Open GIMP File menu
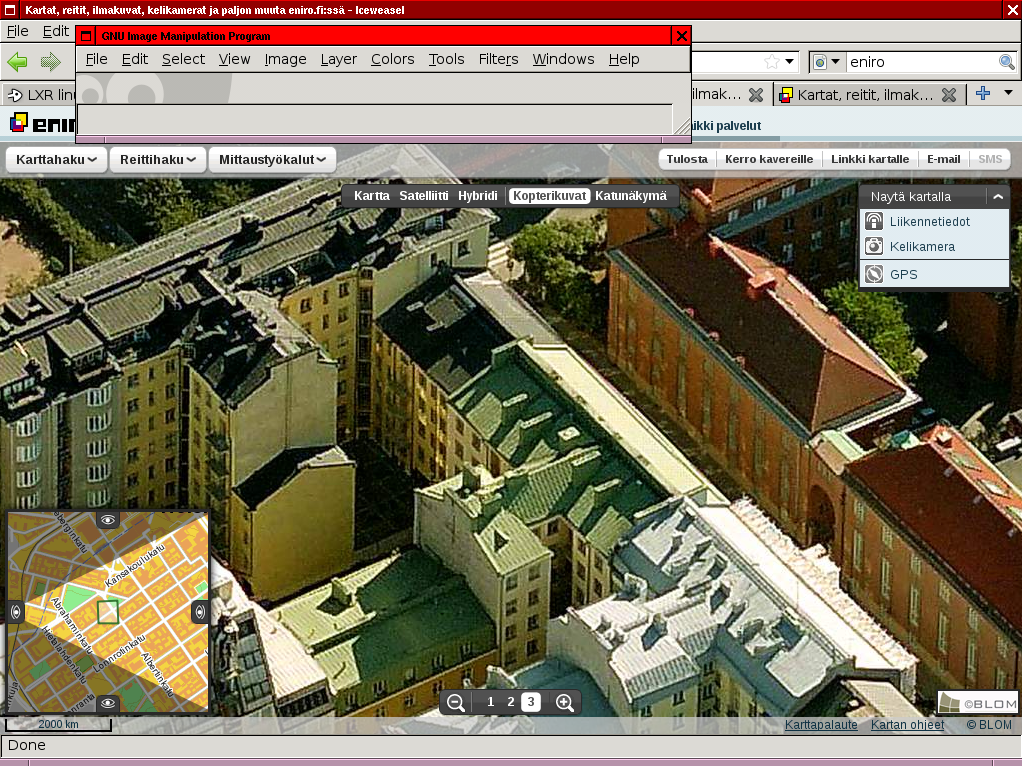1022x766 pixels. [x=96, y=59]
